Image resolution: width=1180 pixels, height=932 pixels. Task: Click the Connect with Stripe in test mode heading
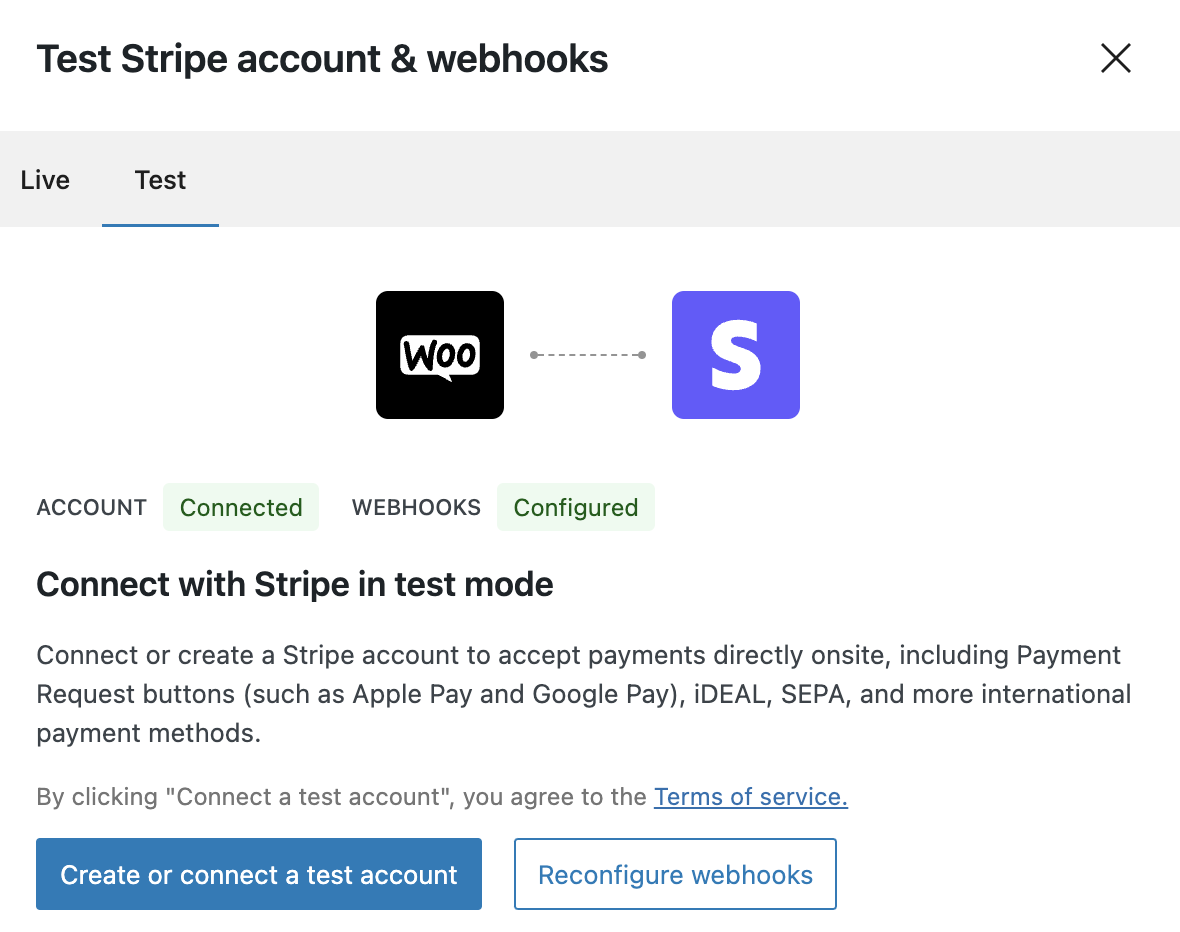click(295, 584)
